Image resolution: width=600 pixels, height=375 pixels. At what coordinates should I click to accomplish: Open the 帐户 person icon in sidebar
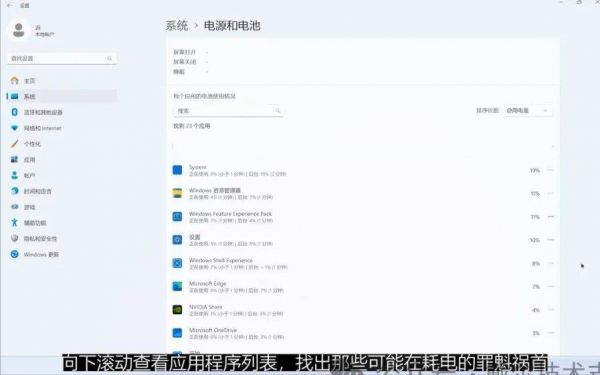[15, 175]
